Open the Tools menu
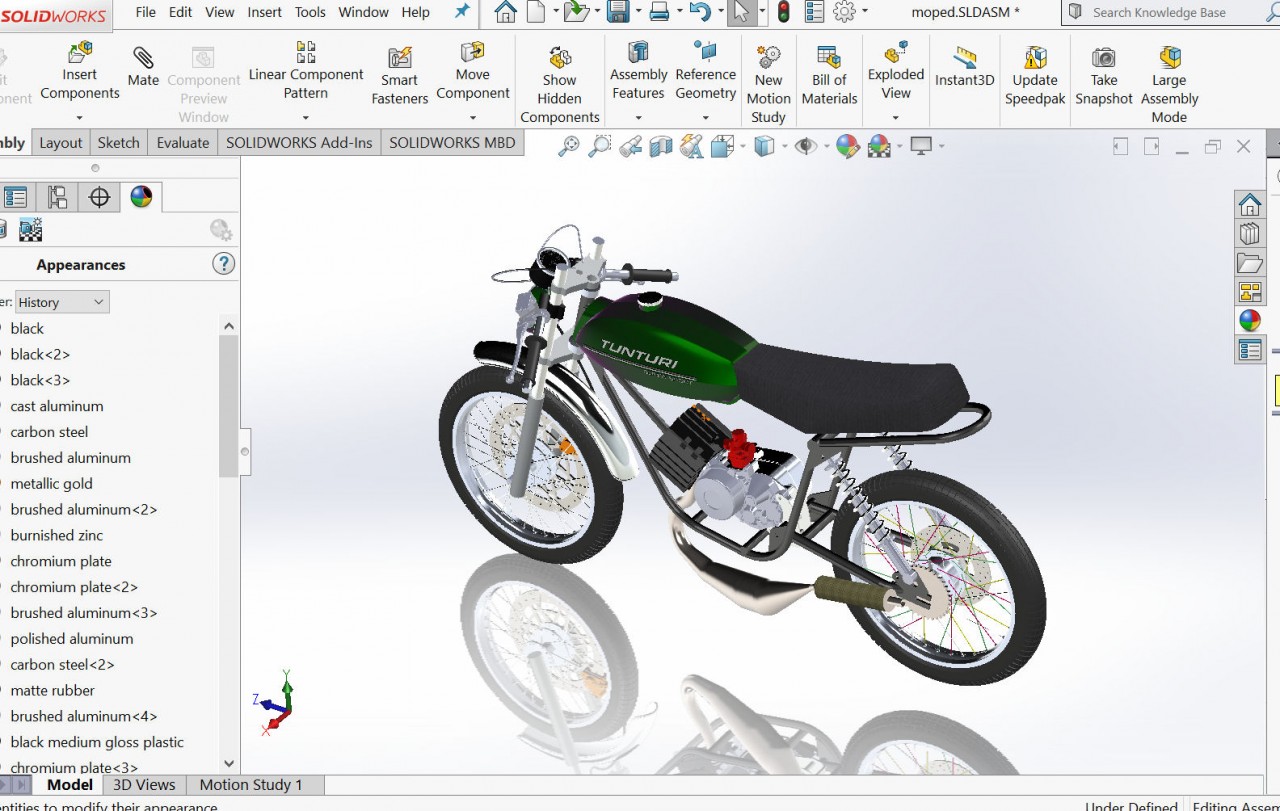Screen dimensions: 1280x811 tap(310, 12)
